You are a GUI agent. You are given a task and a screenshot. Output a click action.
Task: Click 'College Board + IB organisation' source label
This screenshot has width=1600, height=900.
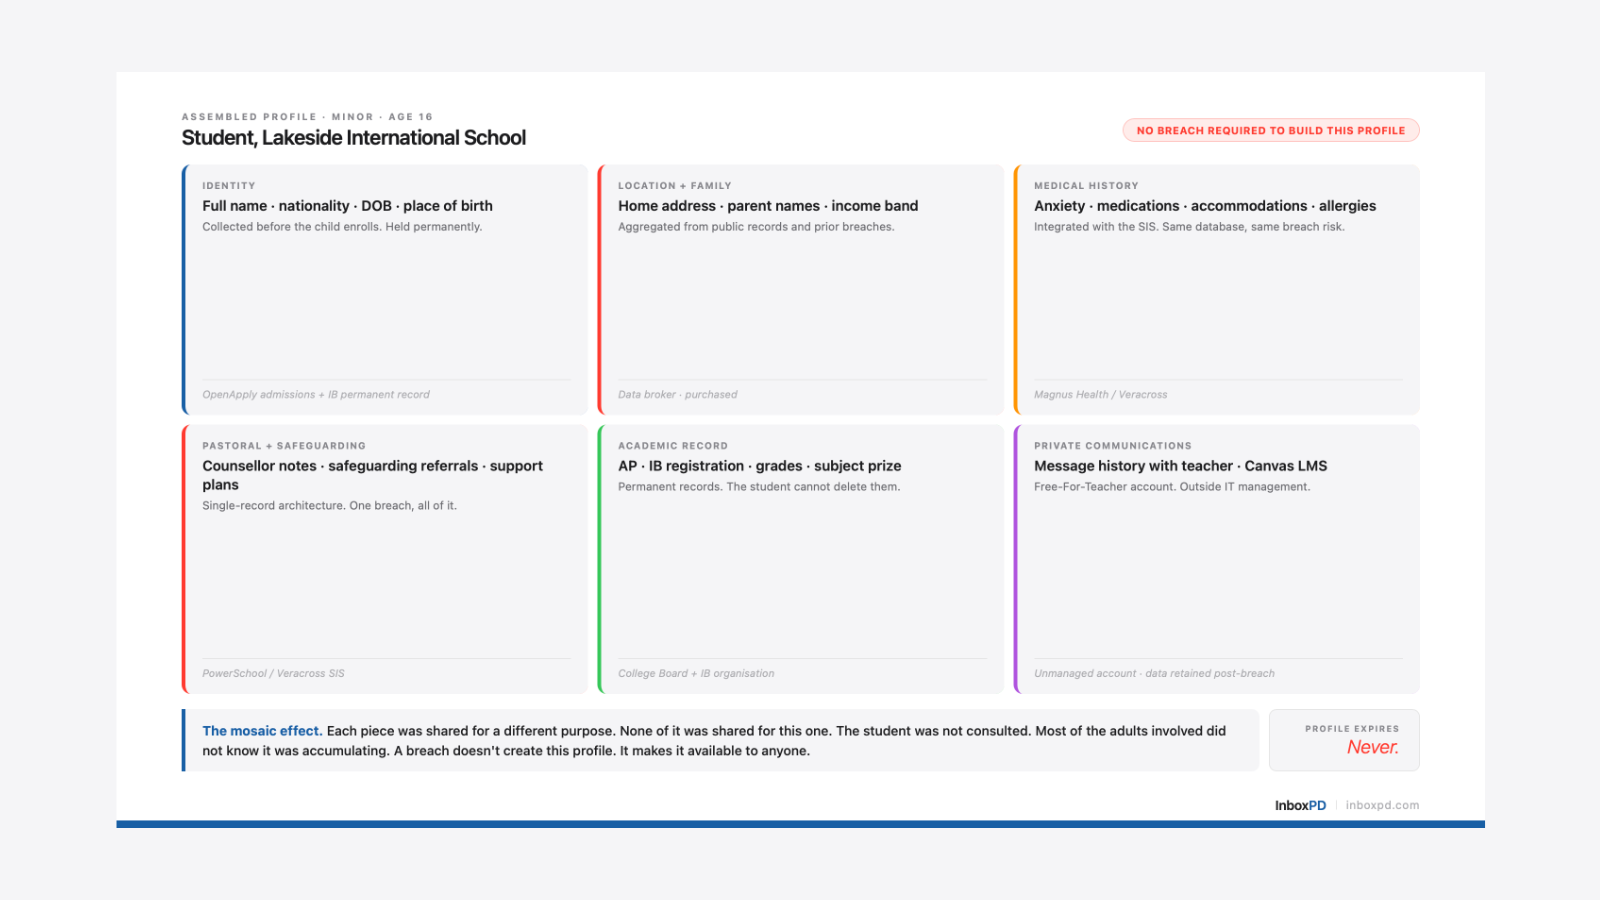pyautogui.click(x=696, y=674)
